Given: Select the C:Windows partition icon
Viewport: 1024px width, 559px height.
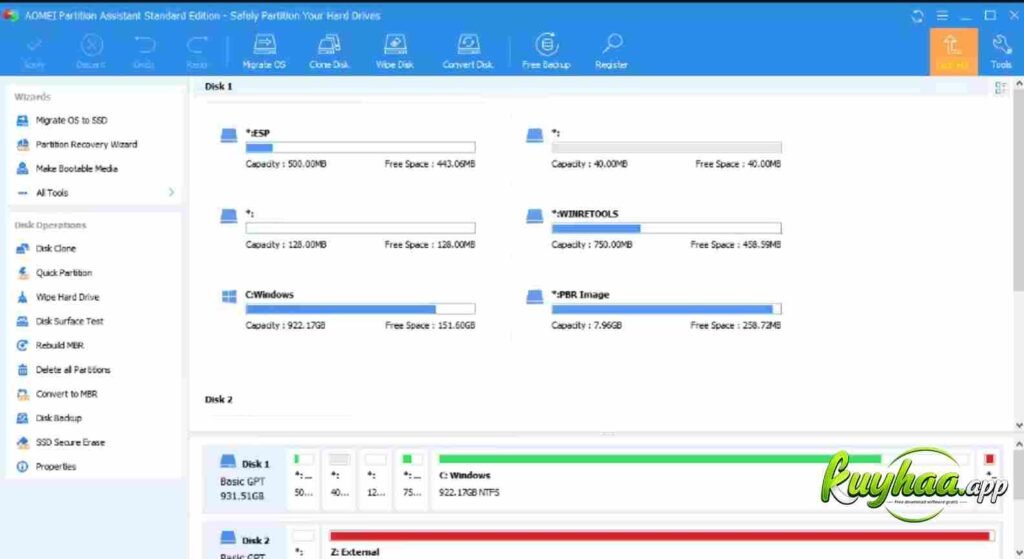Looking at the screenshot, I should click(229, 296).
